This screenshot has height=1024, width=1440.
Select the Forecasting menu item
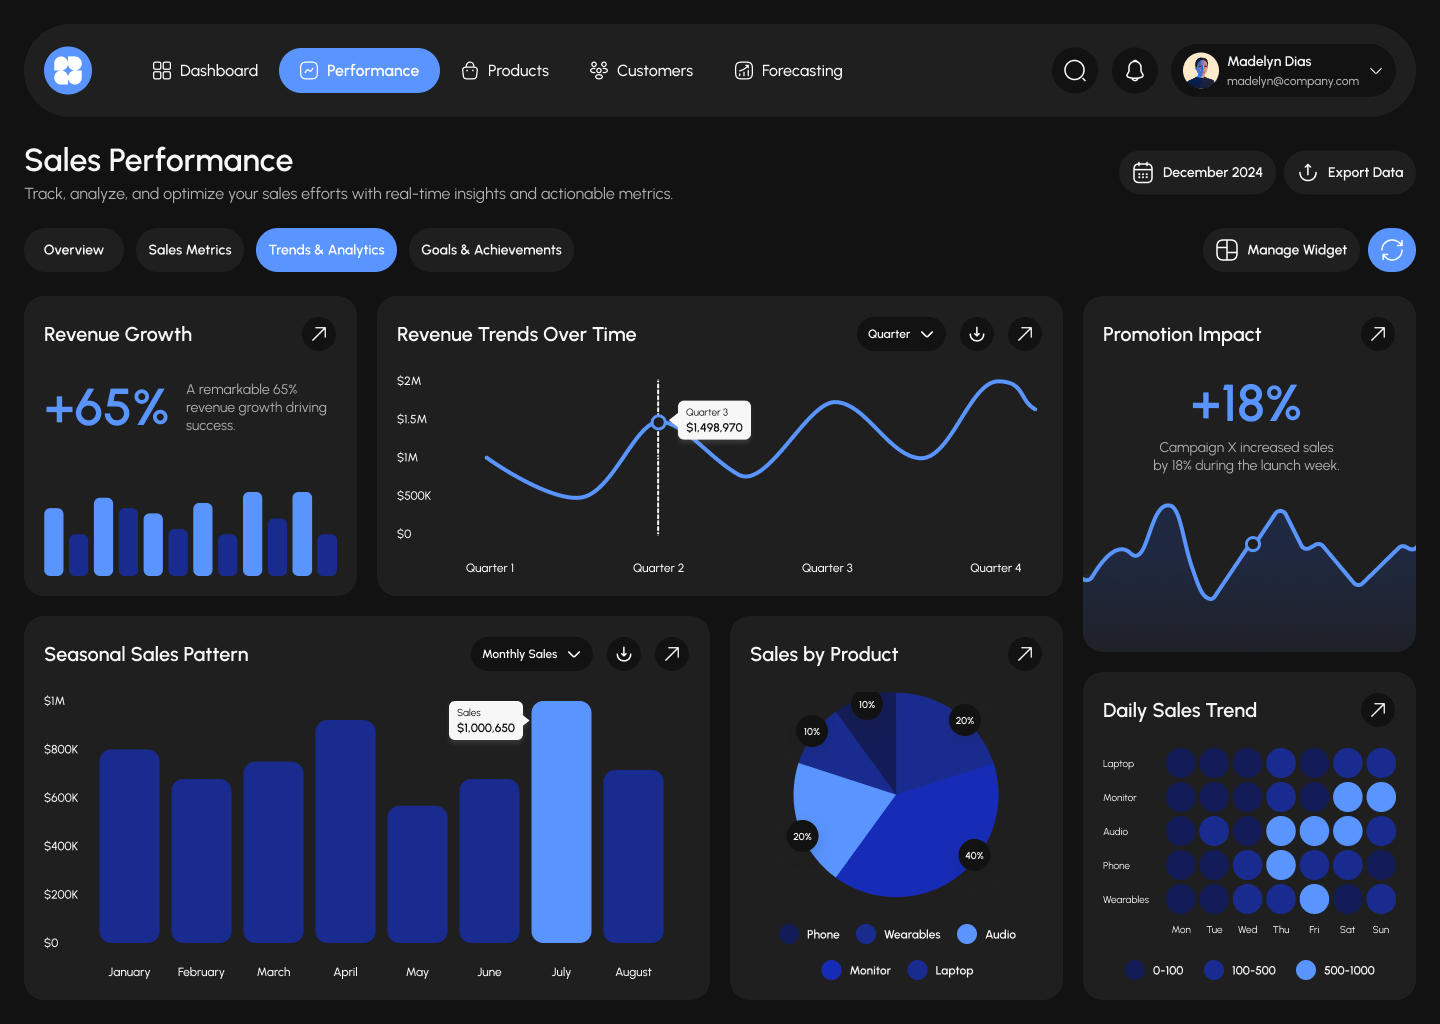click(788, 70)
